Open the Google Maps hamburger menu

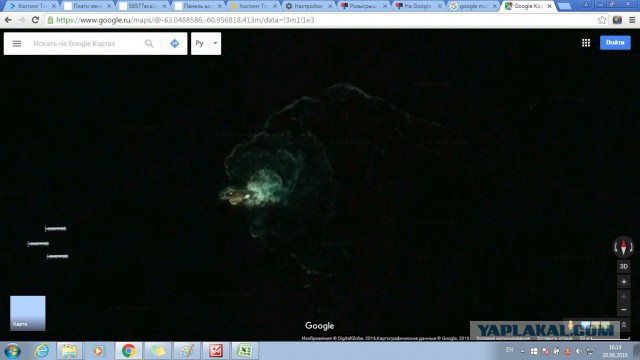pos(17,43)
